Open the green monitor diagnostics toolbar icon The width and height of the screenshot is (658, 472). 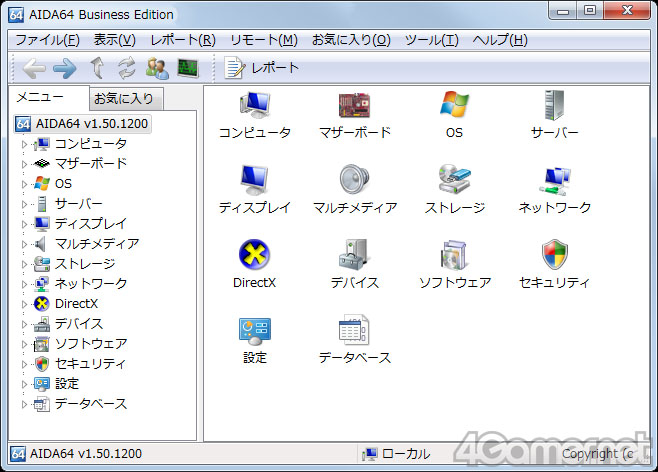[x=188, y=68]
